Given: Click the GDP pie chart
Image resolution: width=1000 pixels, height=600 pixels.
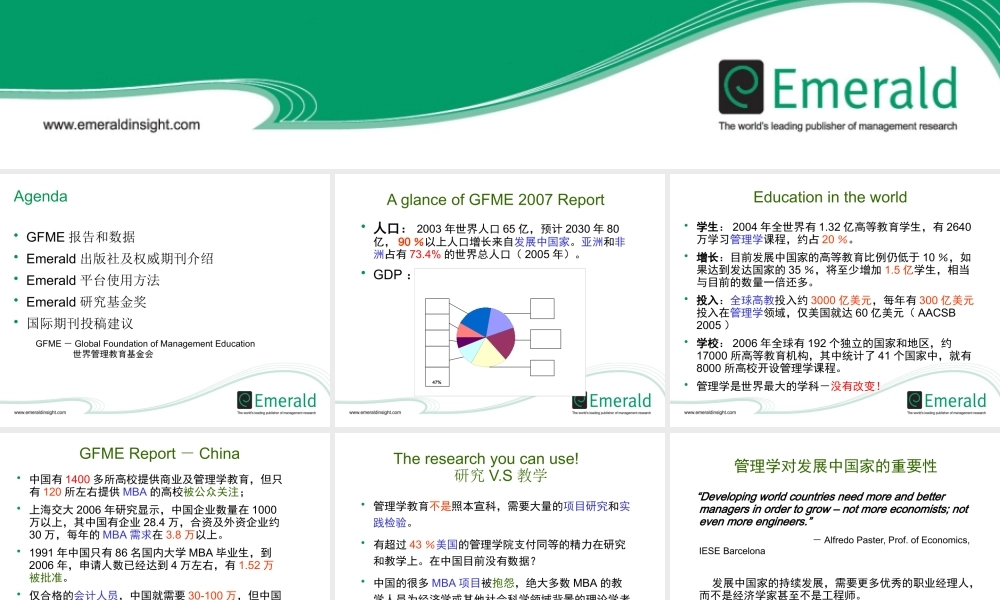Looking at the screenshot, I should point(486,337).
